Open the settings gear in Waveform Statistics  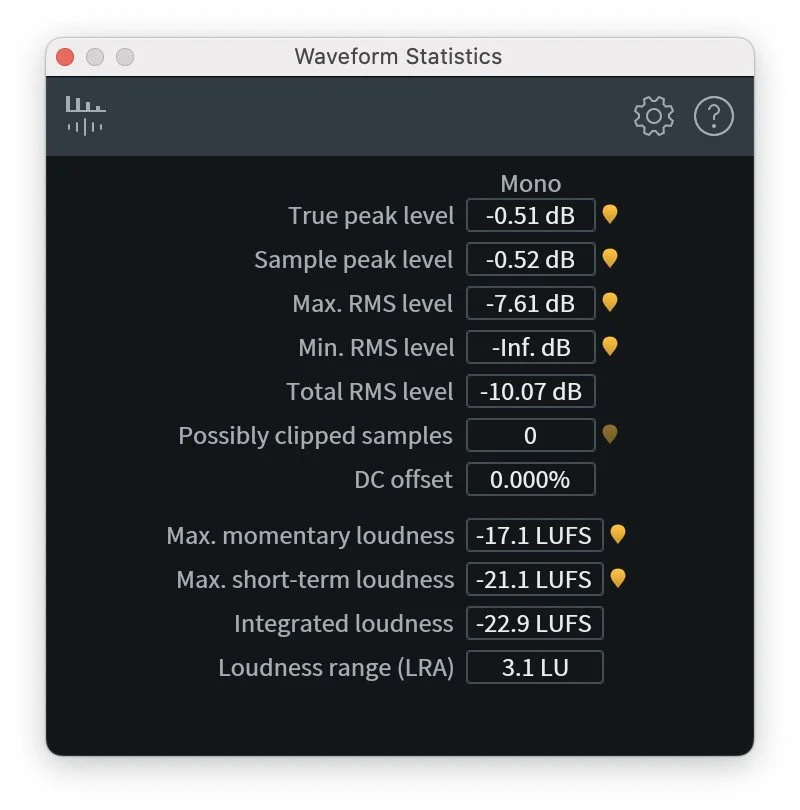(654, 116)
